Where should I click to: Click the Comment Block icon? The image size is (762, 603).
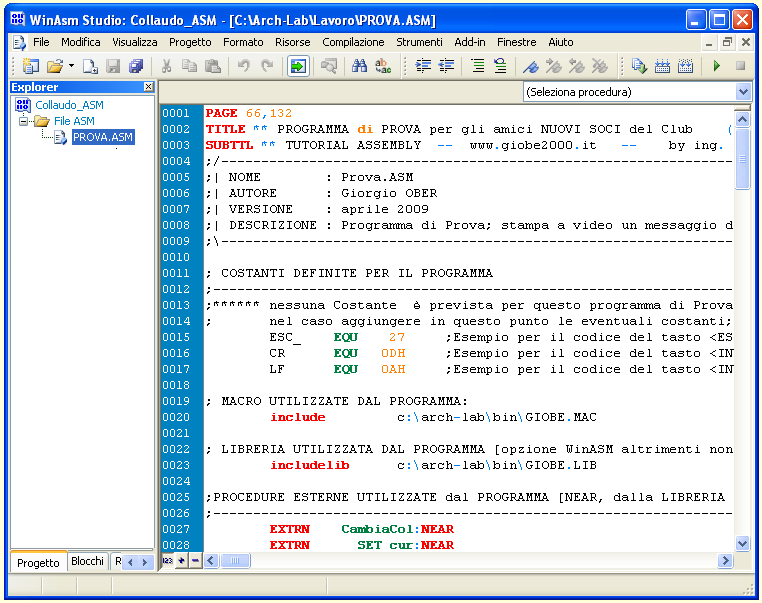(x=477, y=66)
